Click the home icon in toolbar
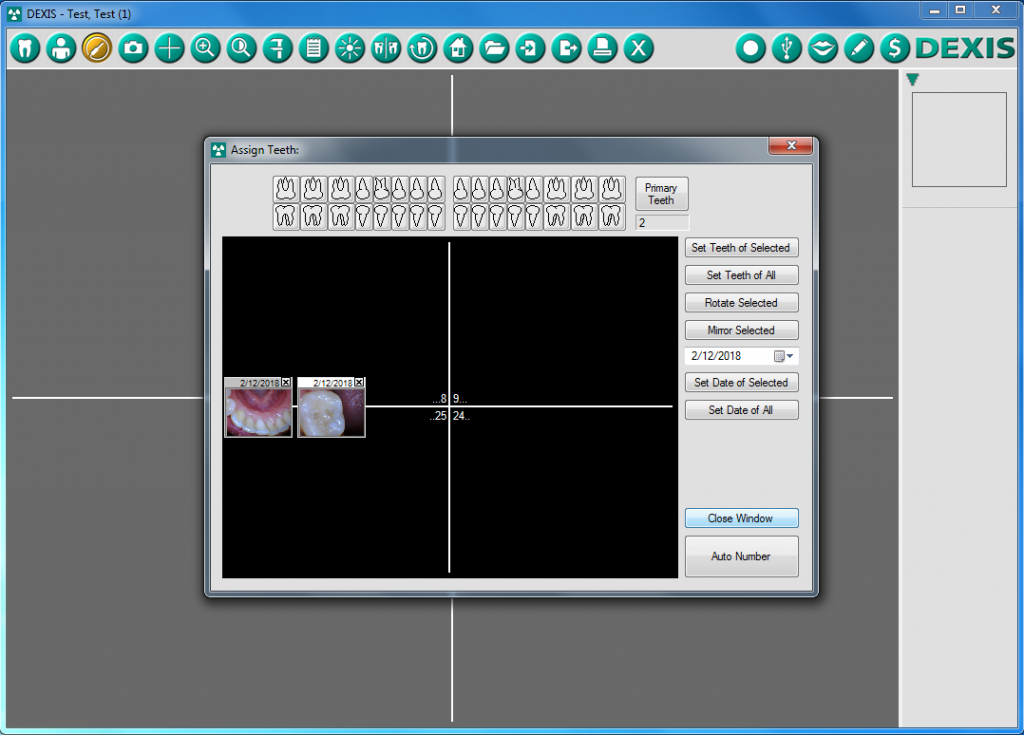 click(x=458, y=48)
